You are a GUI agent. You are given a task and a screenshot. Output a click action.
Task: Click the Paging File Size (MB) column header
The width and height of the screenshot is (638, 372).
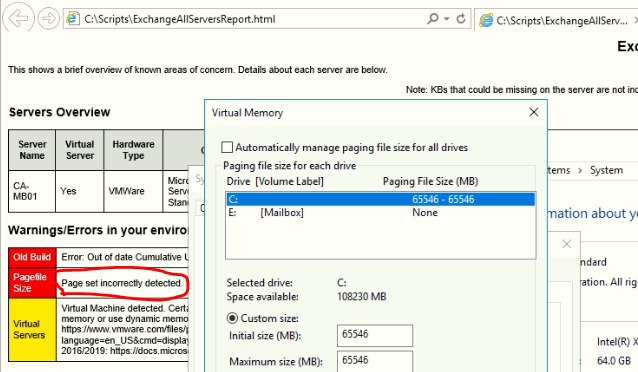pyautogui.click(x=430, y=181)
